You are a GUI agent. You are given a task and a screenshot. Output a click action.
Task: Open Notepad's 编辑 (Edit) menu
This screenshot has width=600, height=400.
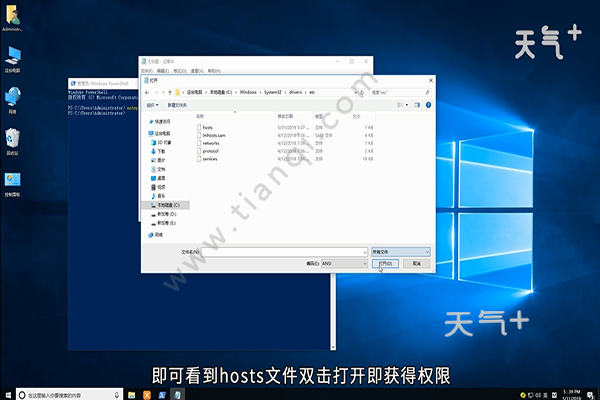coord(163,71)
